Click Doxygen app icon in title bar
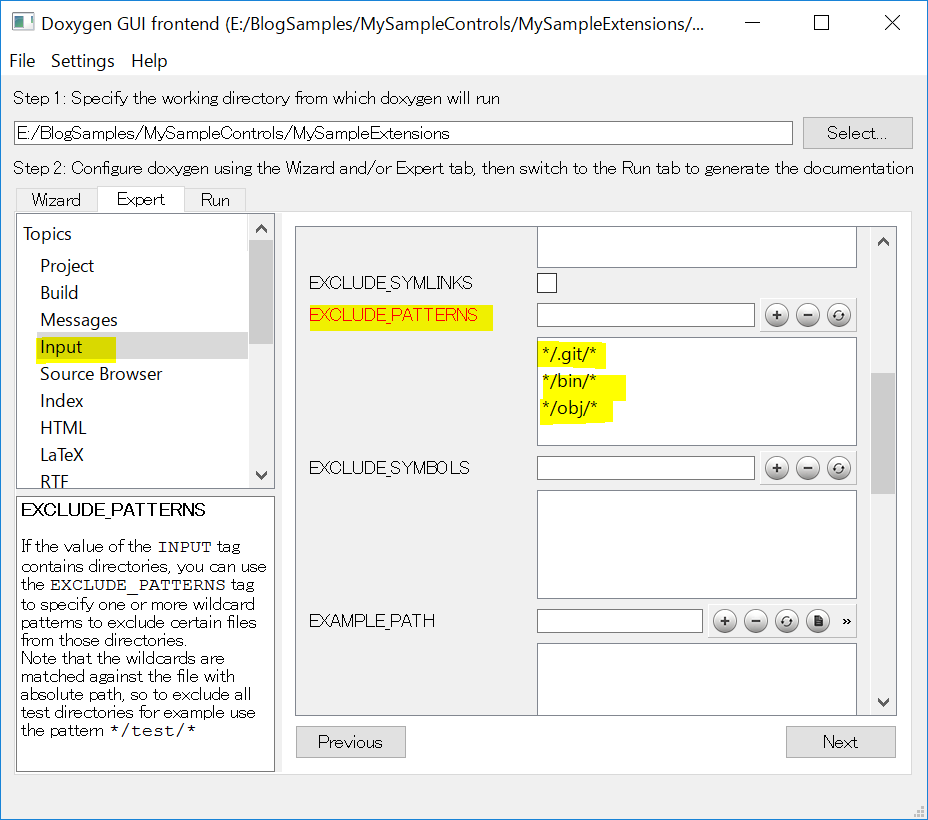The width and height of the screenshot is (928, 820). tap(23, 23)
